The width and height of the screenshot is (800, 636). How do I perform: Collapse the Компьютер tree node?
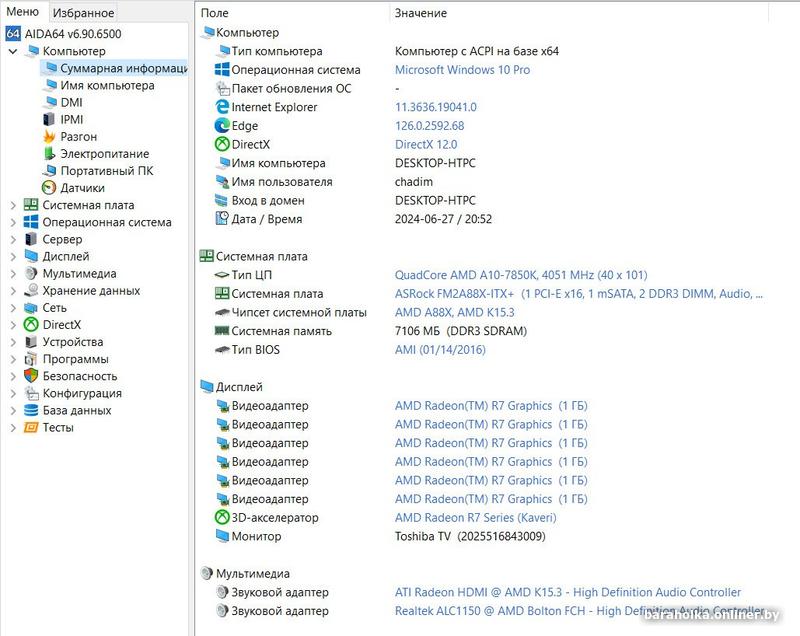[13, 52]
